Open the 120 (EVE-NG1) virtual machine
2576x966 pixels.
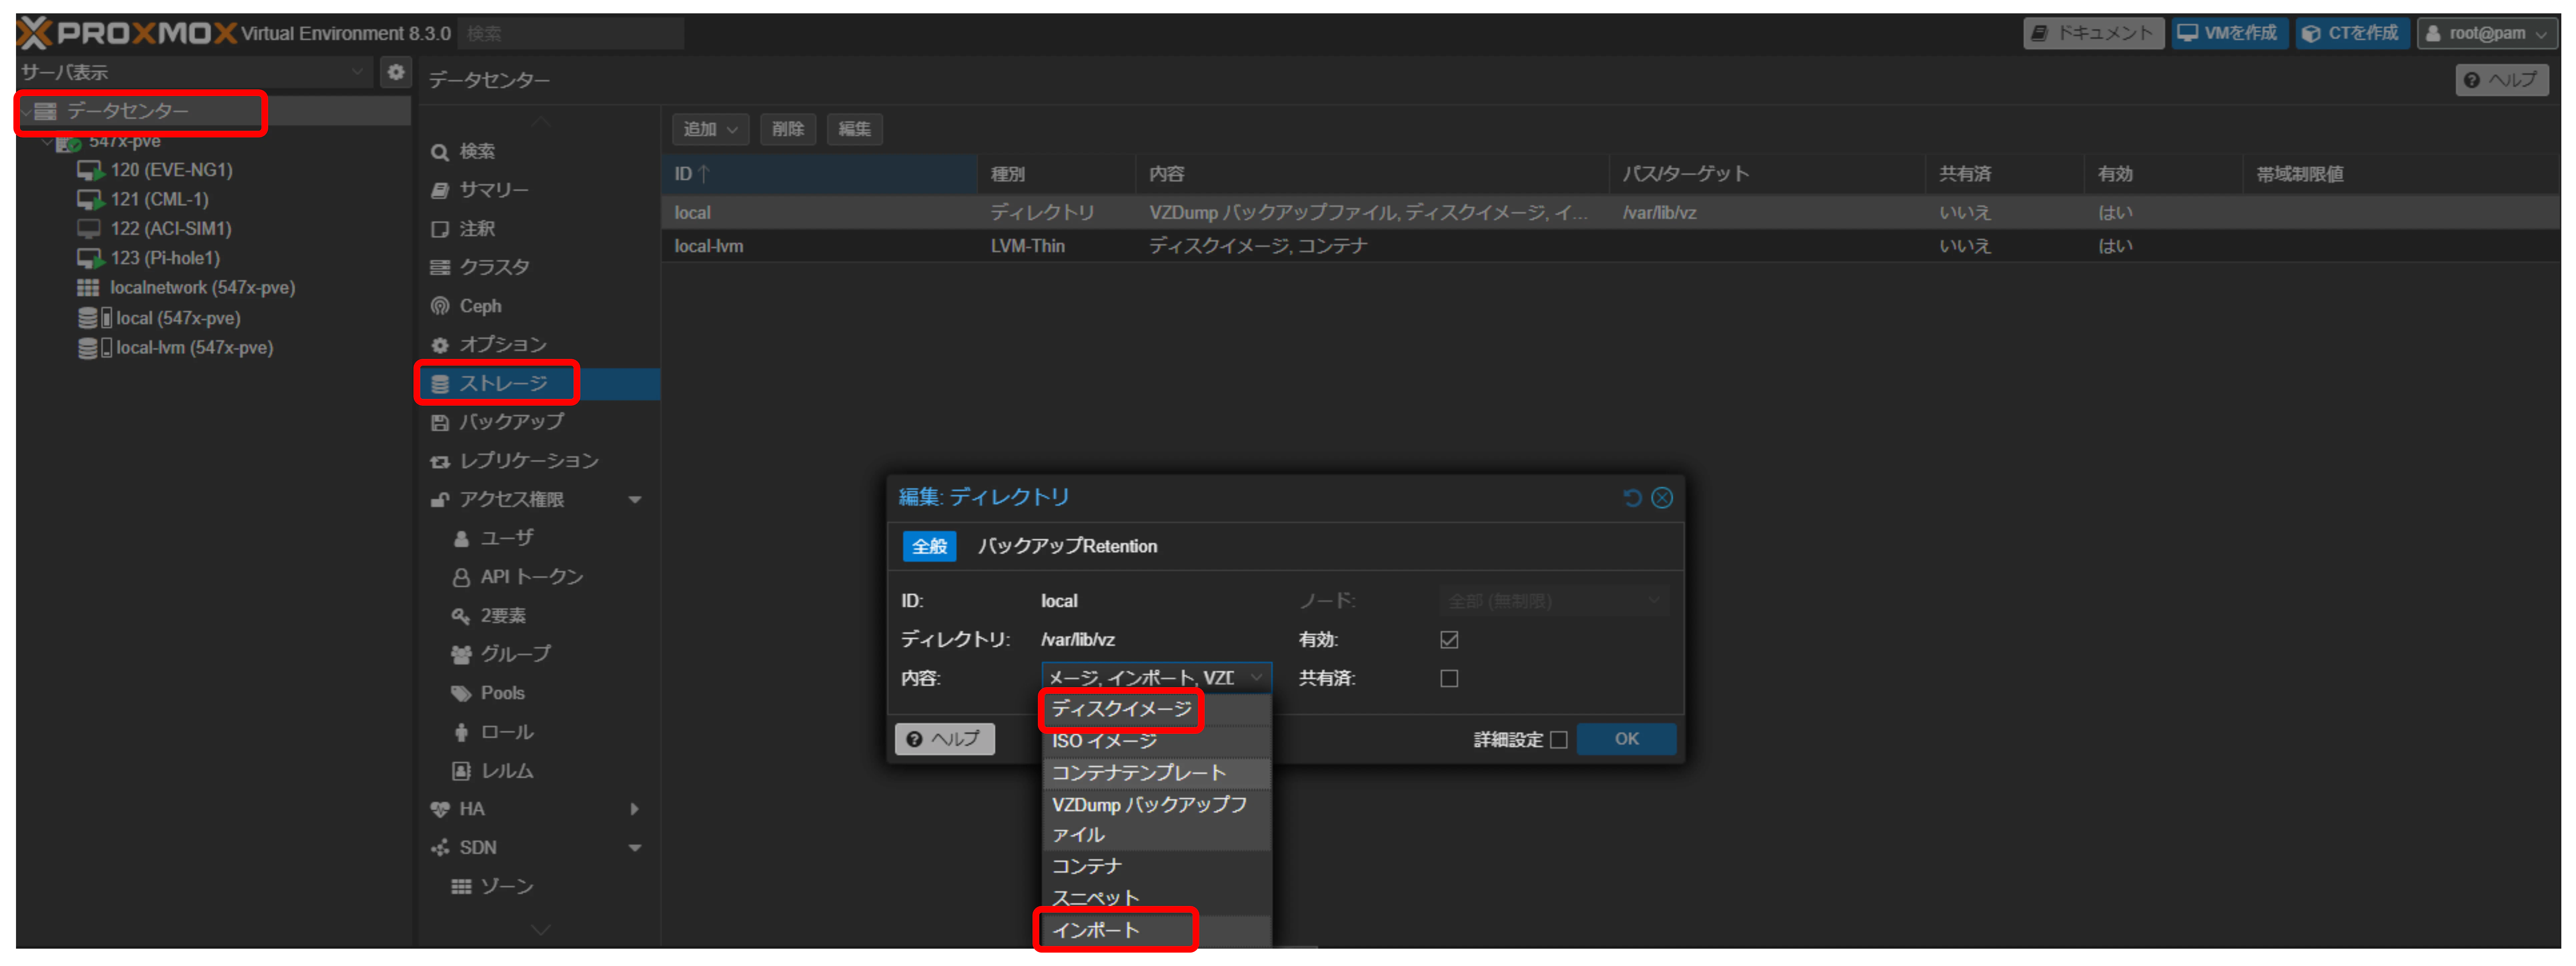pos(171,170)
